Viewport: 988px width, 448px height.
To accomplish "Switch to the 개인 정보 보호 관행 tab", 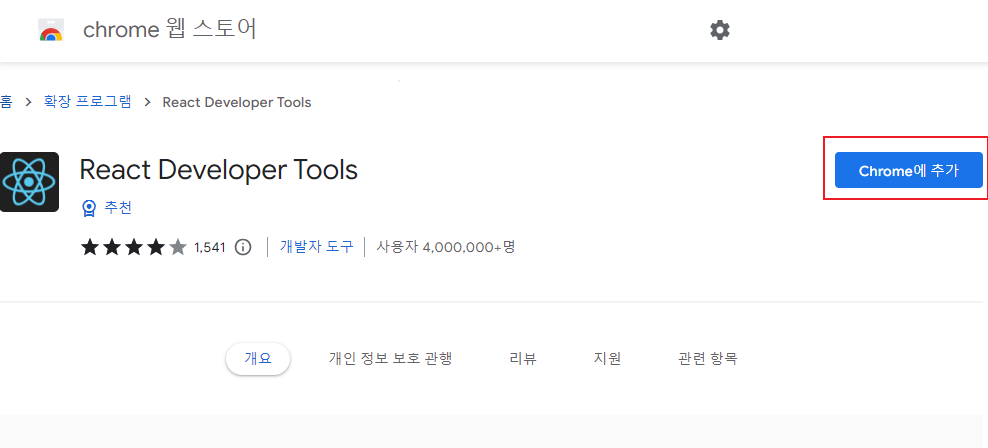I will (390, 359).
